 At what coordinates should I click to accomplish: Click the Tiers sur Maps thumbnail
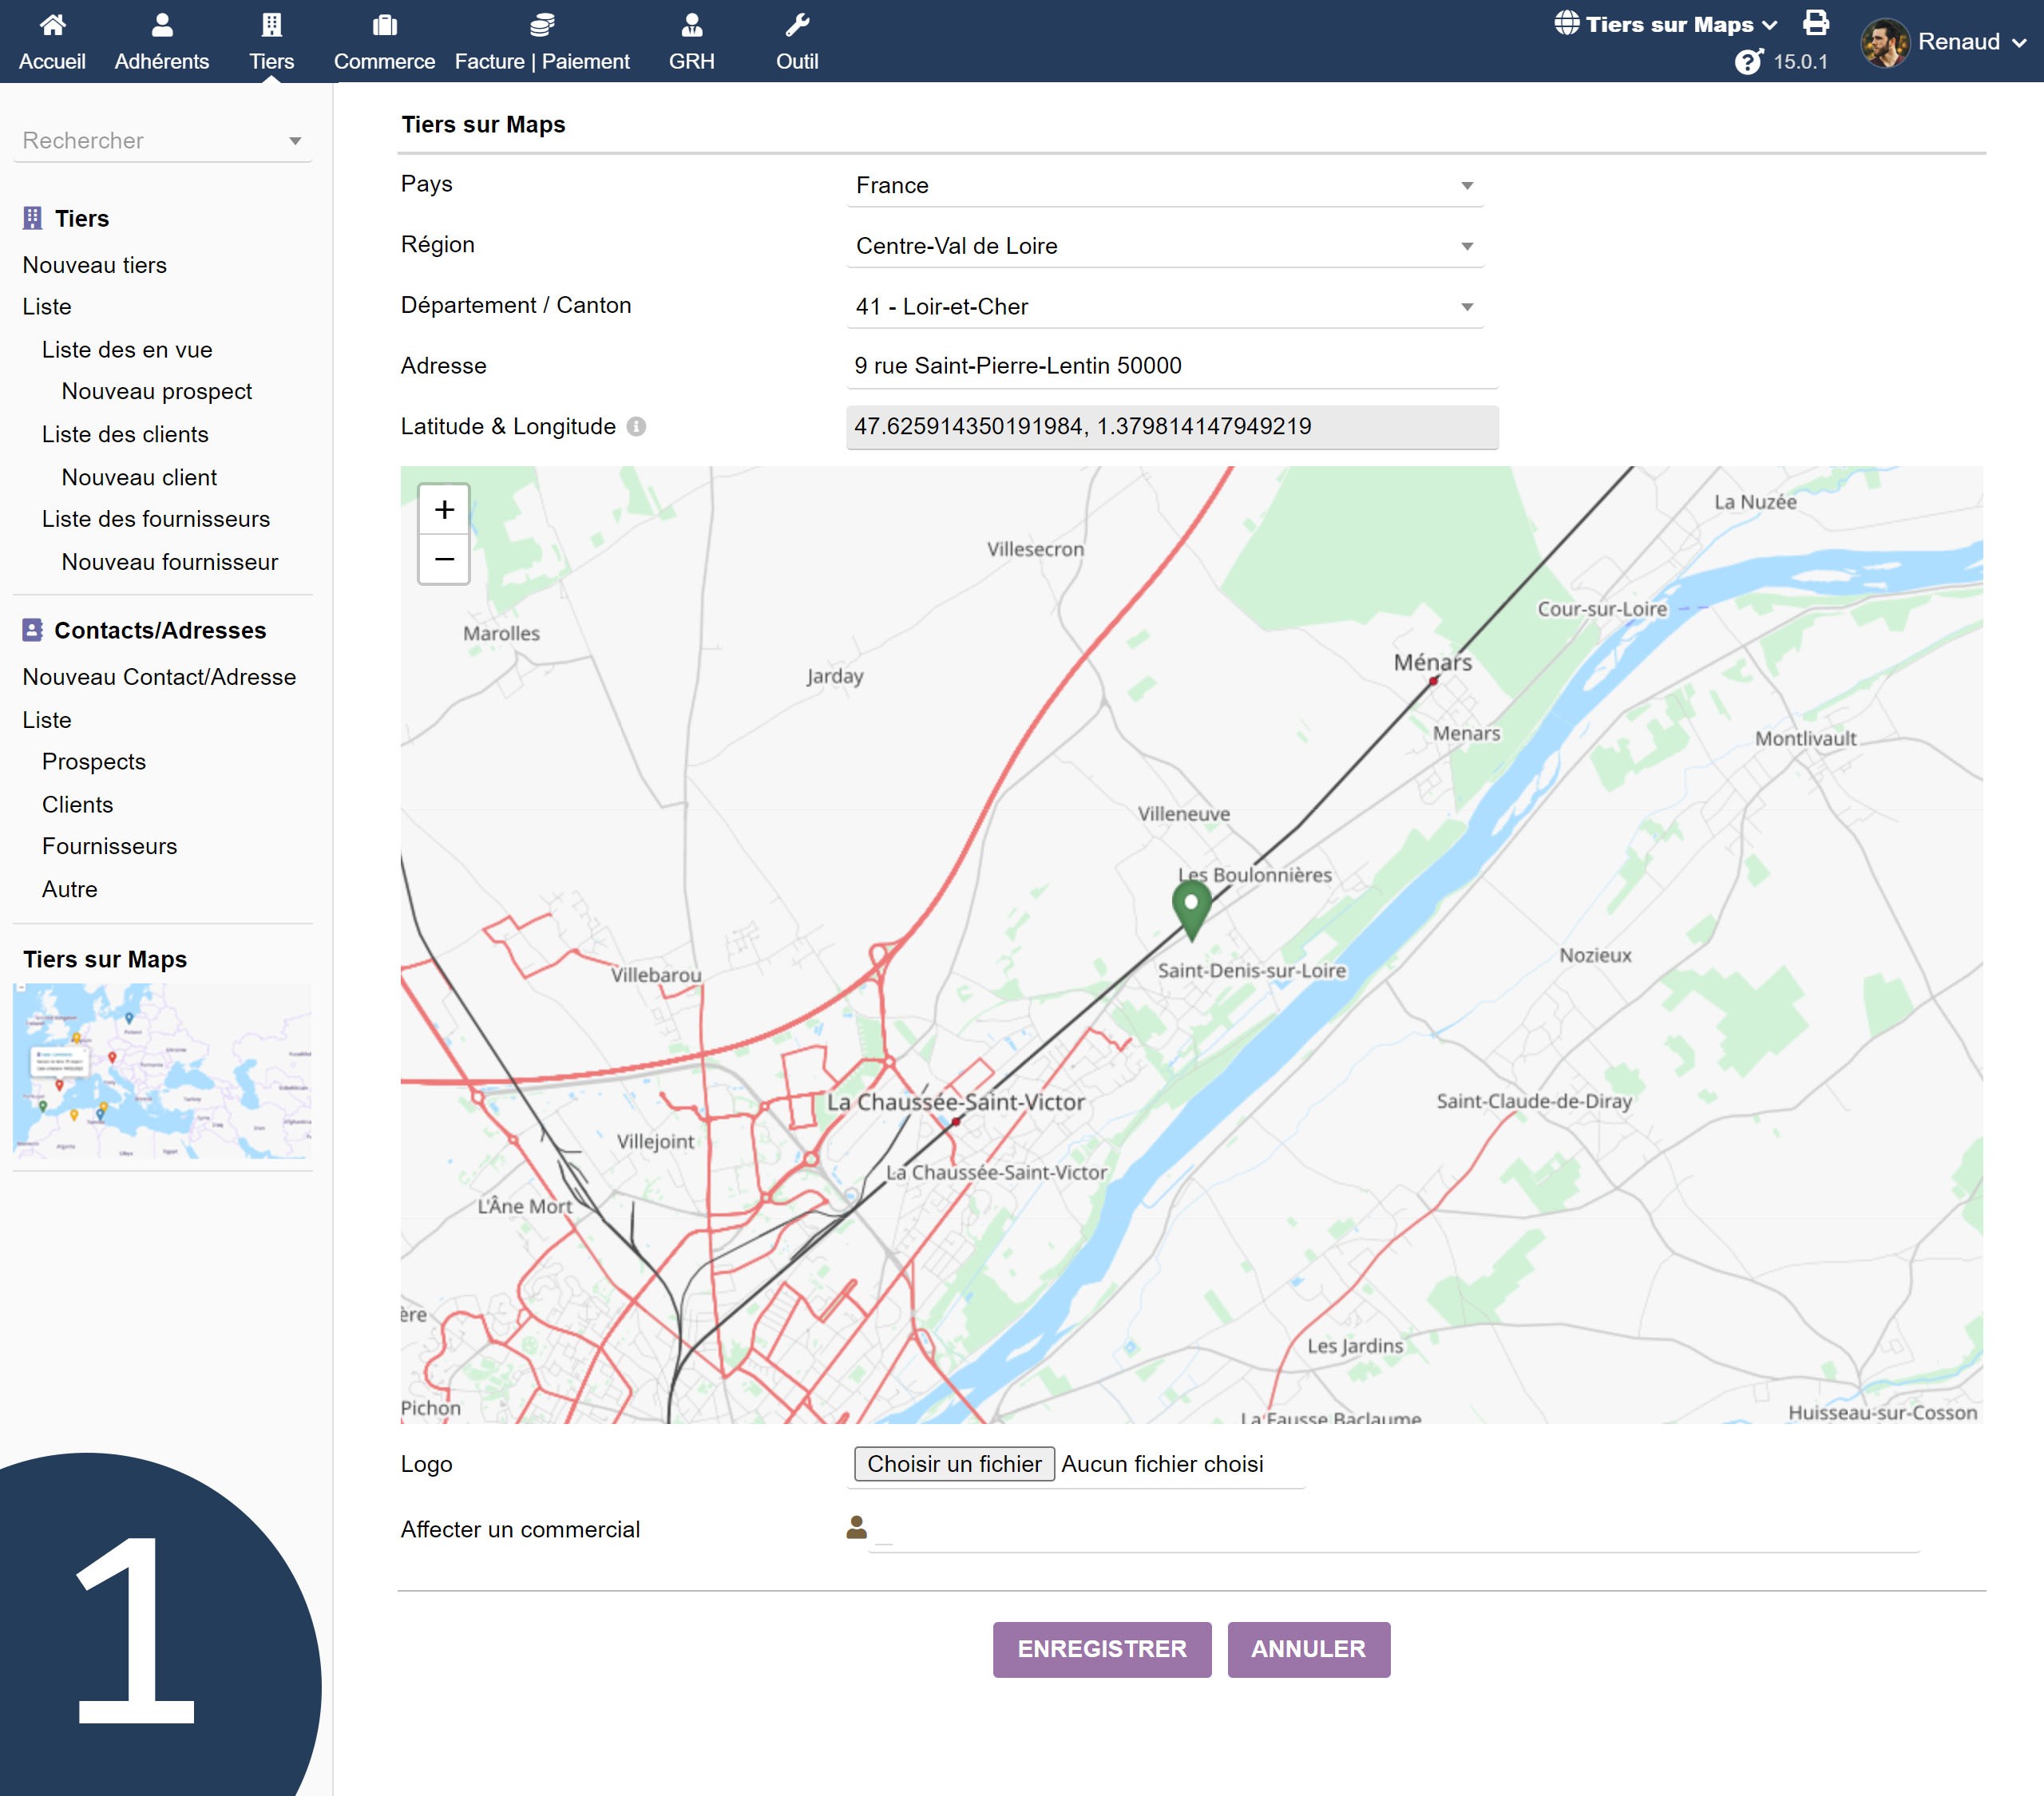(x=162, y=1070)
